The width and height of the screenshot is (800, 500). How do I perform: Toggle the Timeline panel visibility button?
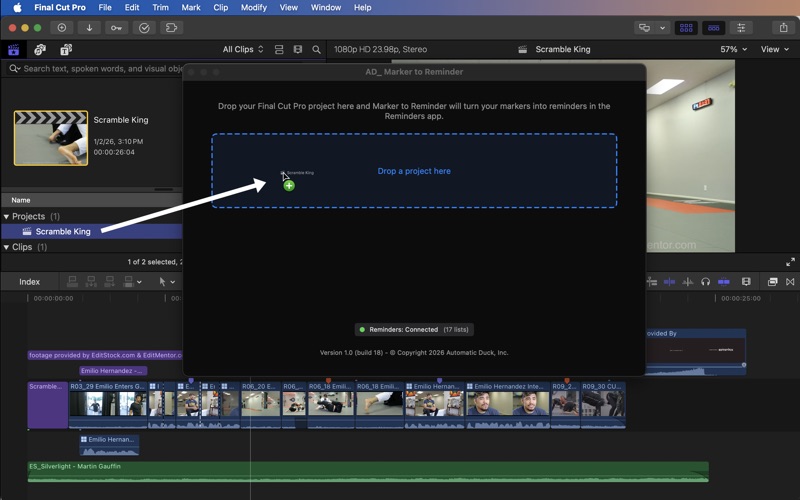click(713, 28)
